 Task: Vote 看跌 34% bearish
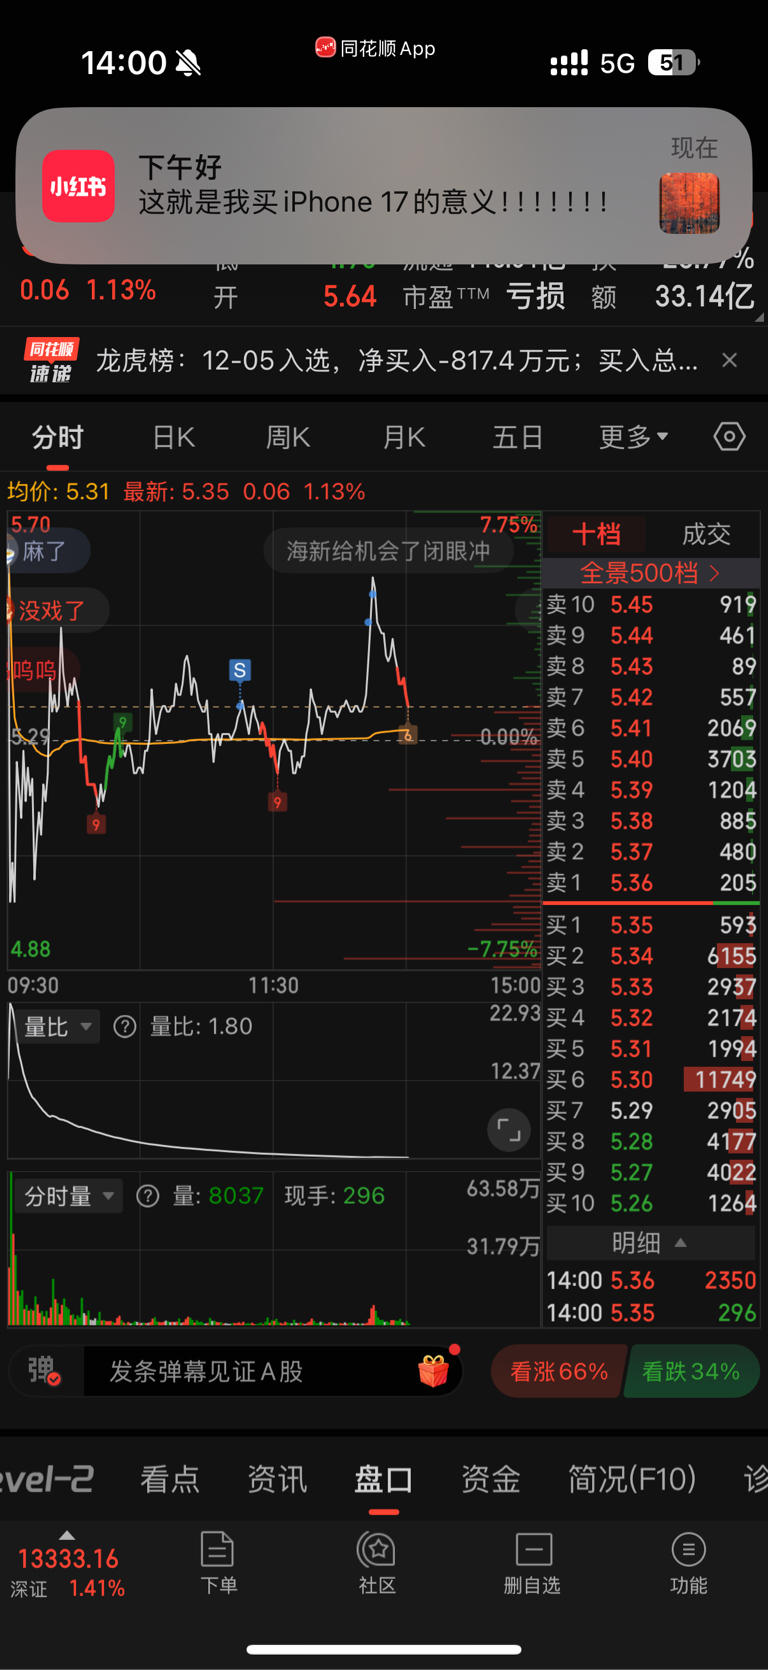point(691,1371)
